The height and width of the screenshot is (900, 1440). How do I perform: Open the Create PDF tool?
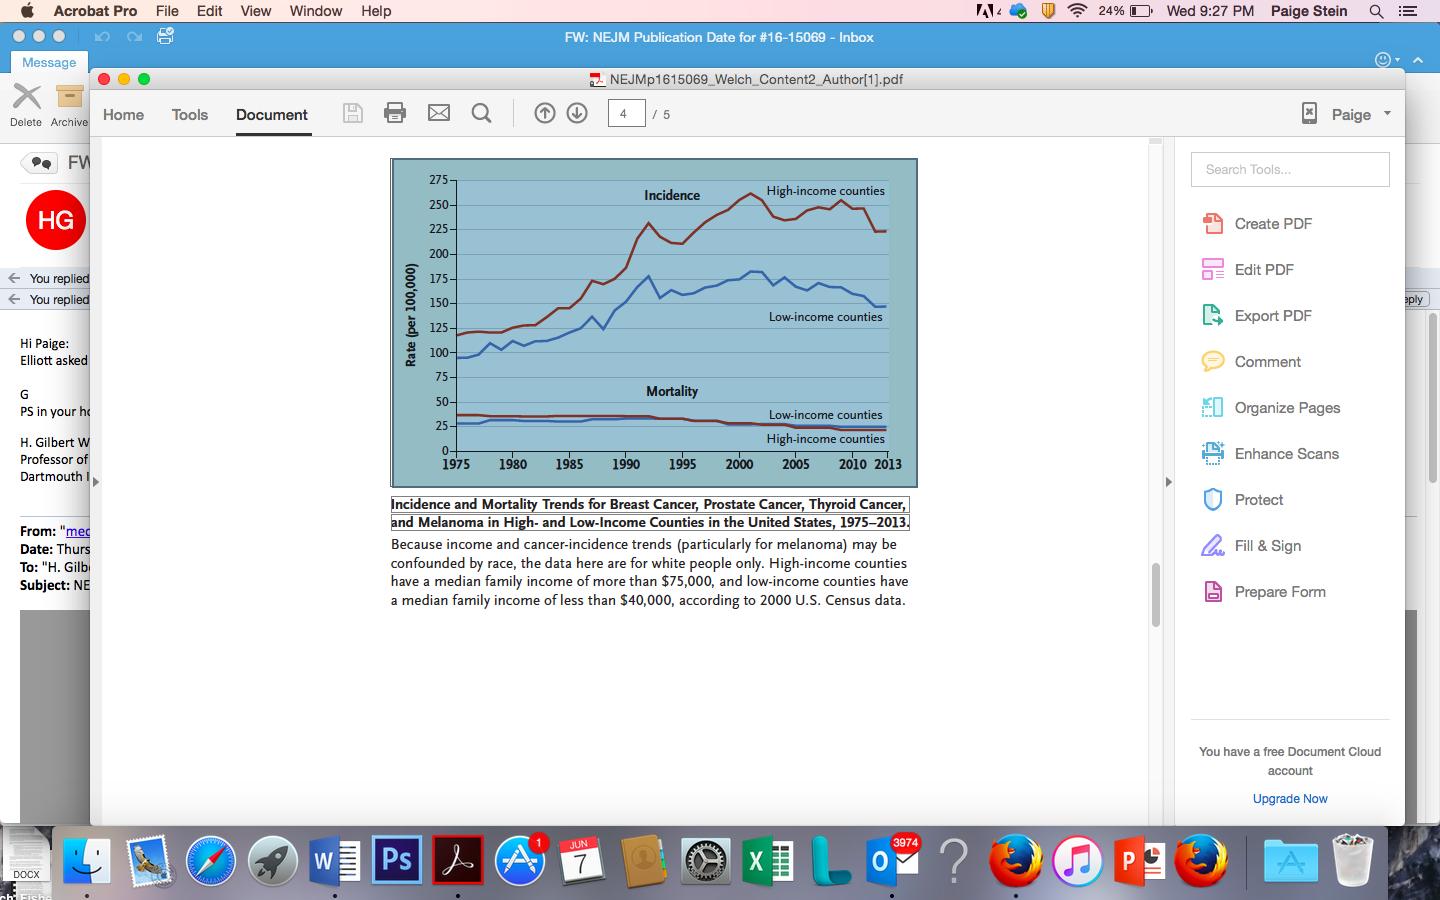pos(1272,223)
